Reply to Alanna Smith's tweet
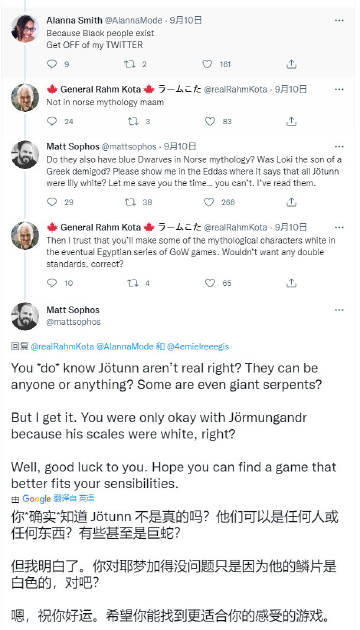The height and width of the screenshot is (630, 360). (52, 64)
